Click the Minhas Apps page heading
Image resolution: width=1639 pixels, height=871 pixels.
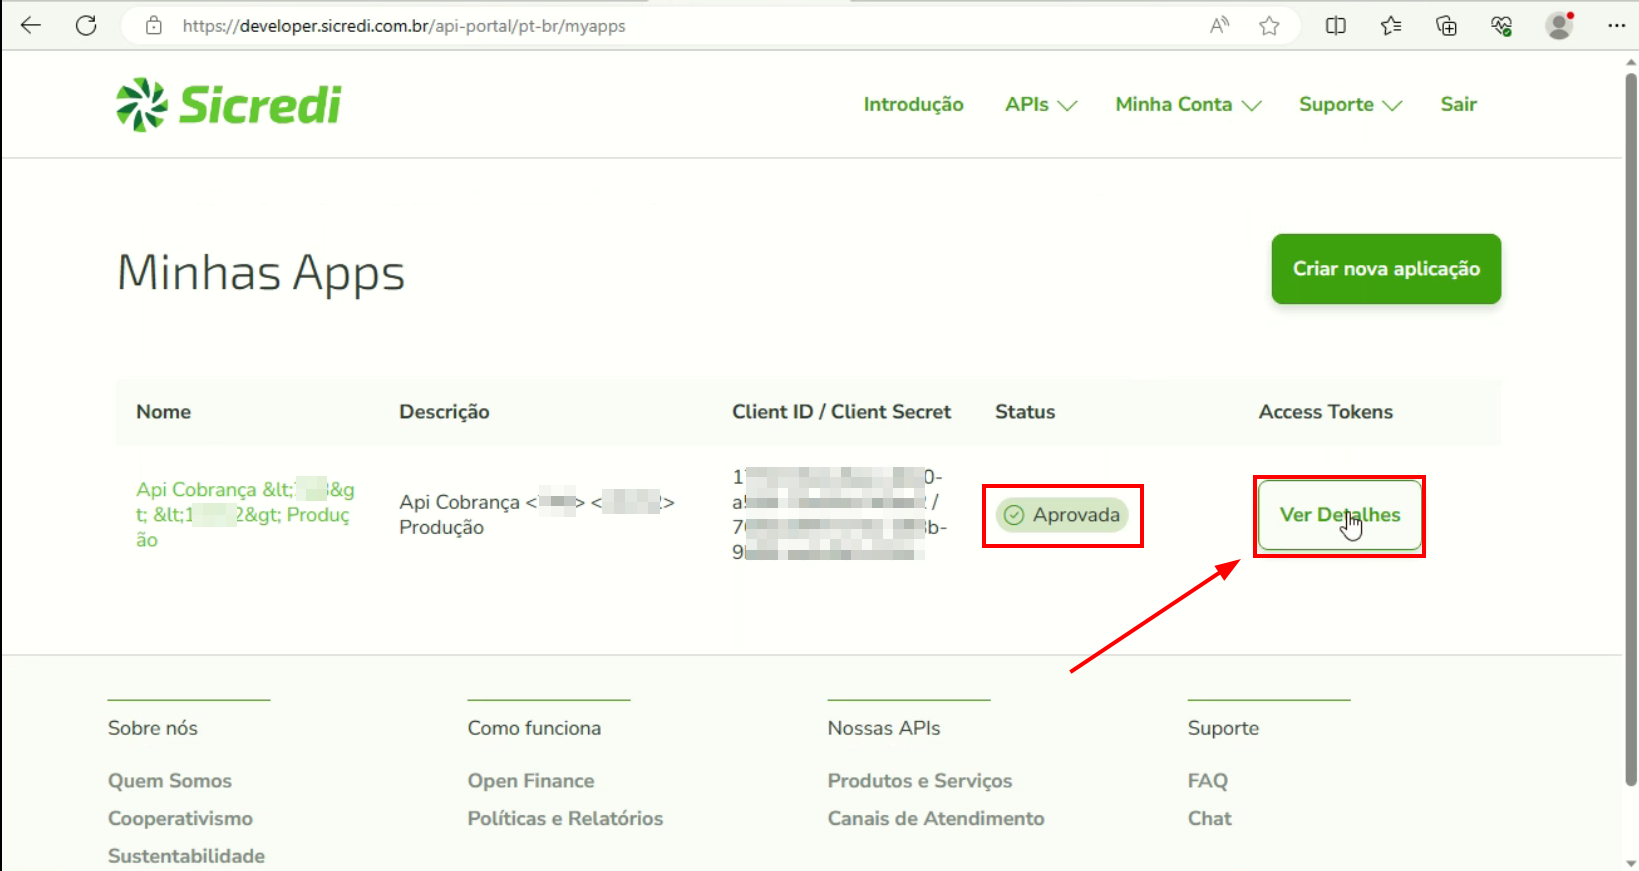pos(261,273)
